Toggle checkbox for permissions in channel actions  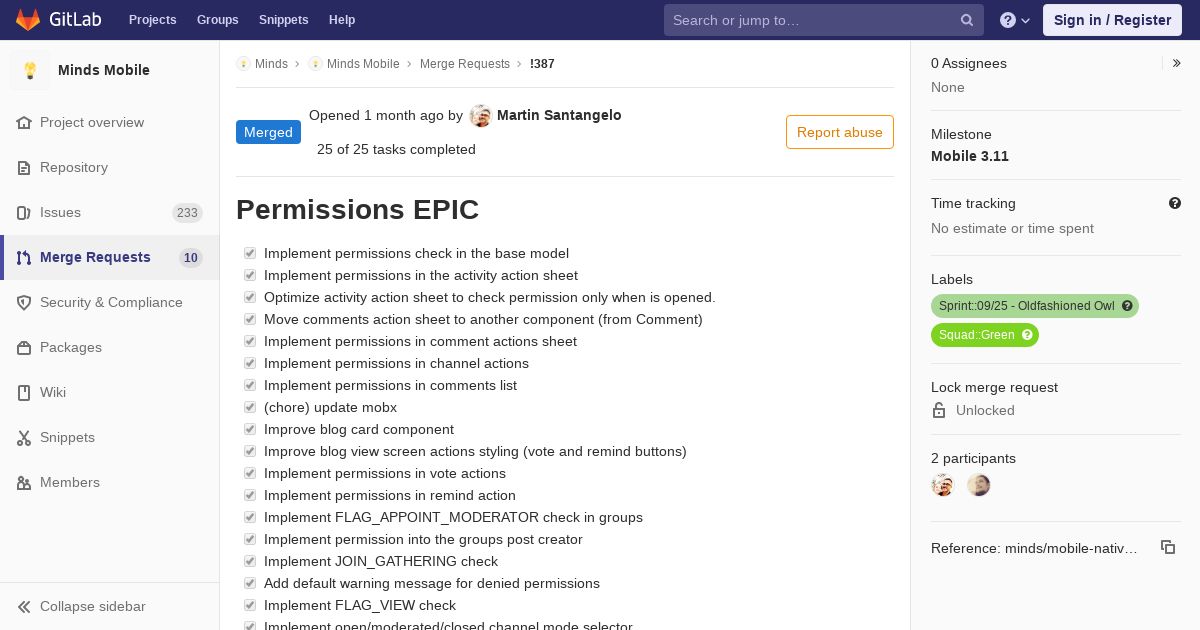click(x=250, y=363)
